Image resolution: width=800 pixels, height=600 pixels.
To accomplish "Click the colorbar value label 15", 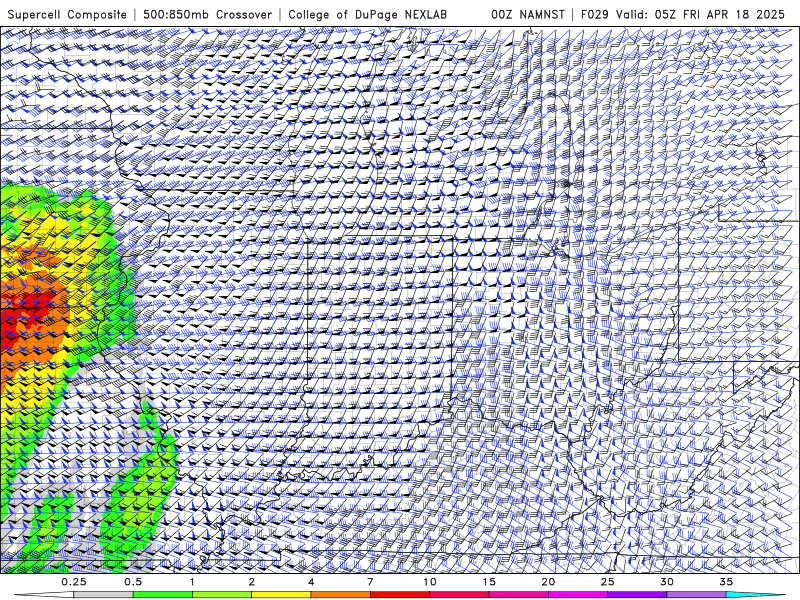I will click(489, 582).
